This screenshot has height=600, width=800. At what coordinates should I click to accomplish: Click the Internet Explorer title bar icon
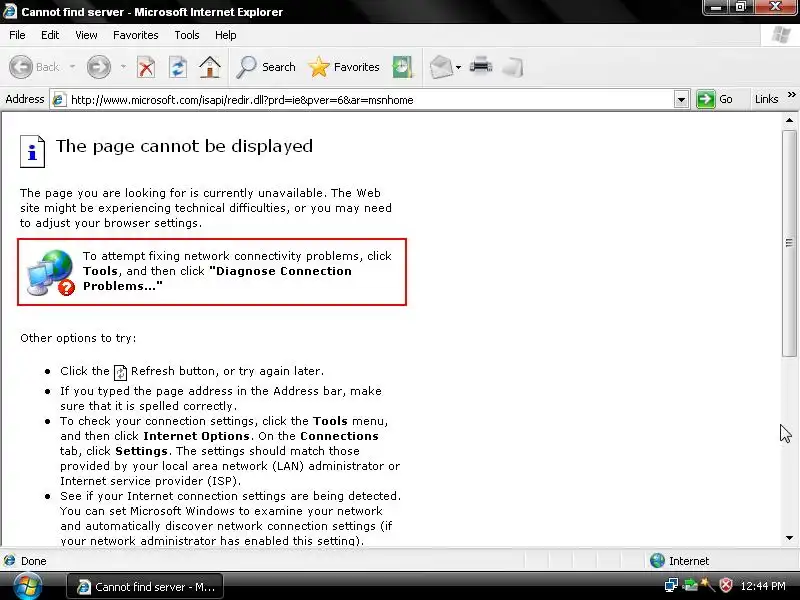(x=10, y=11)
